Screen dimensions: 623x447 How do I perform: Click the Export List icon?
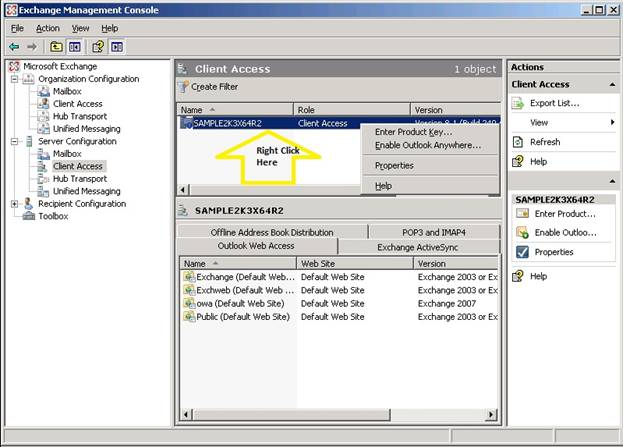pos(518,104)
